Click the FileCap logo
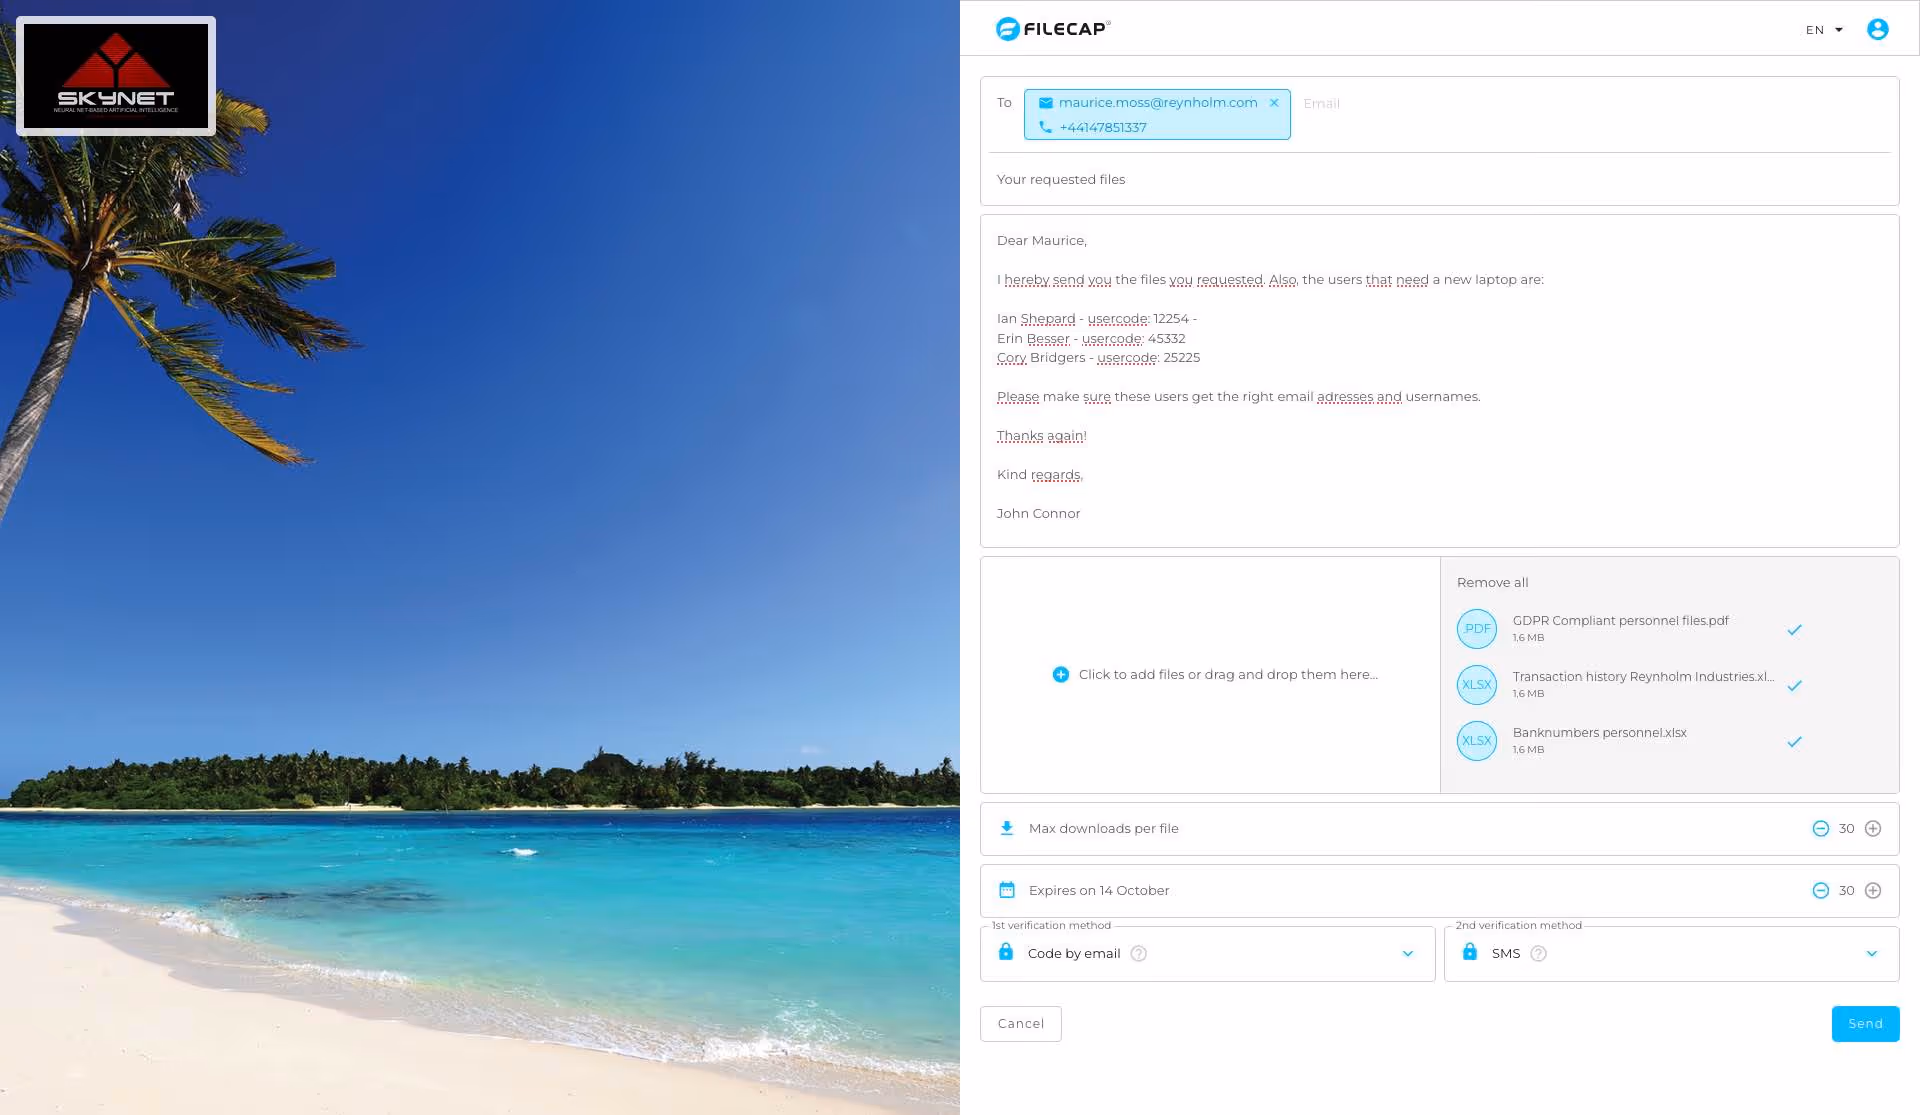The image size is (1920, 1115). click(x=1052, y=29)
